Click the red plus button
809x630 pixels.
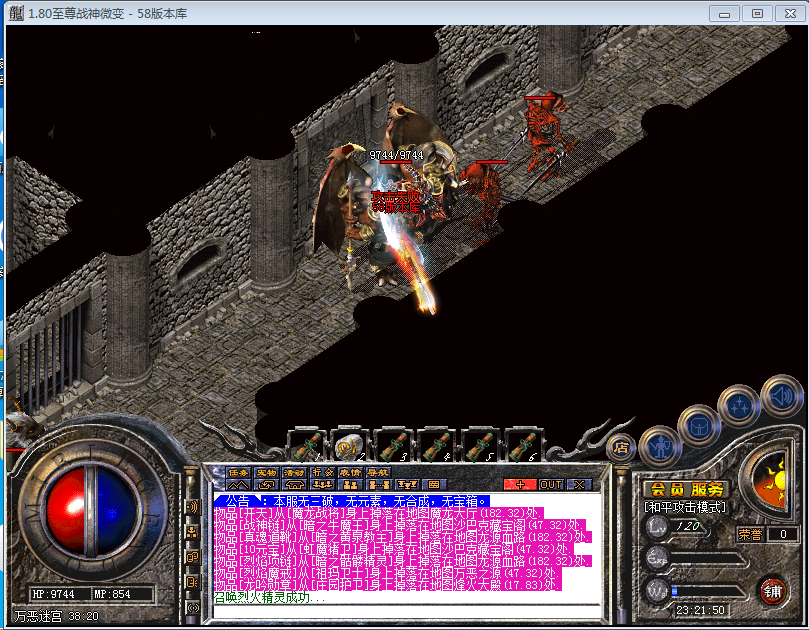click(520, 484)
